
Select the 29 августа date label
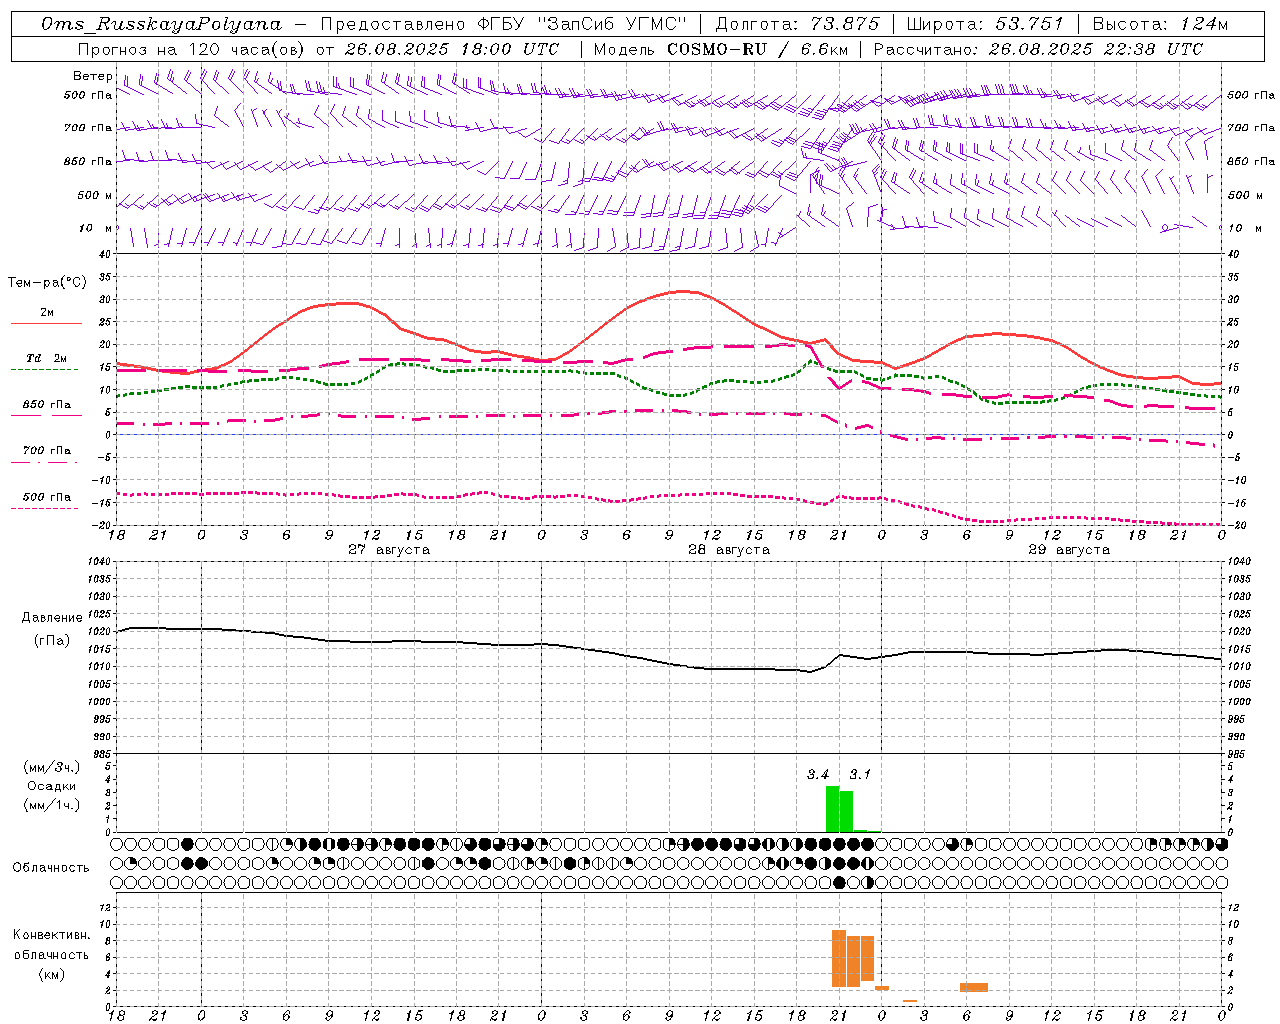click(1069, 550)
